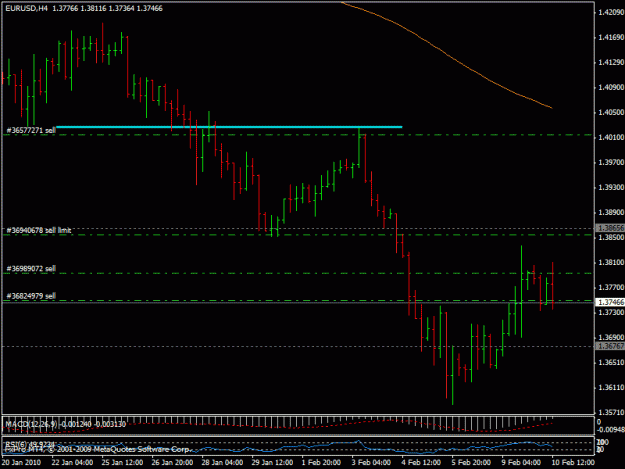Click the 28 Jan 04:00 time axis label
Screen dimensions: 625x469
(222, 462)
